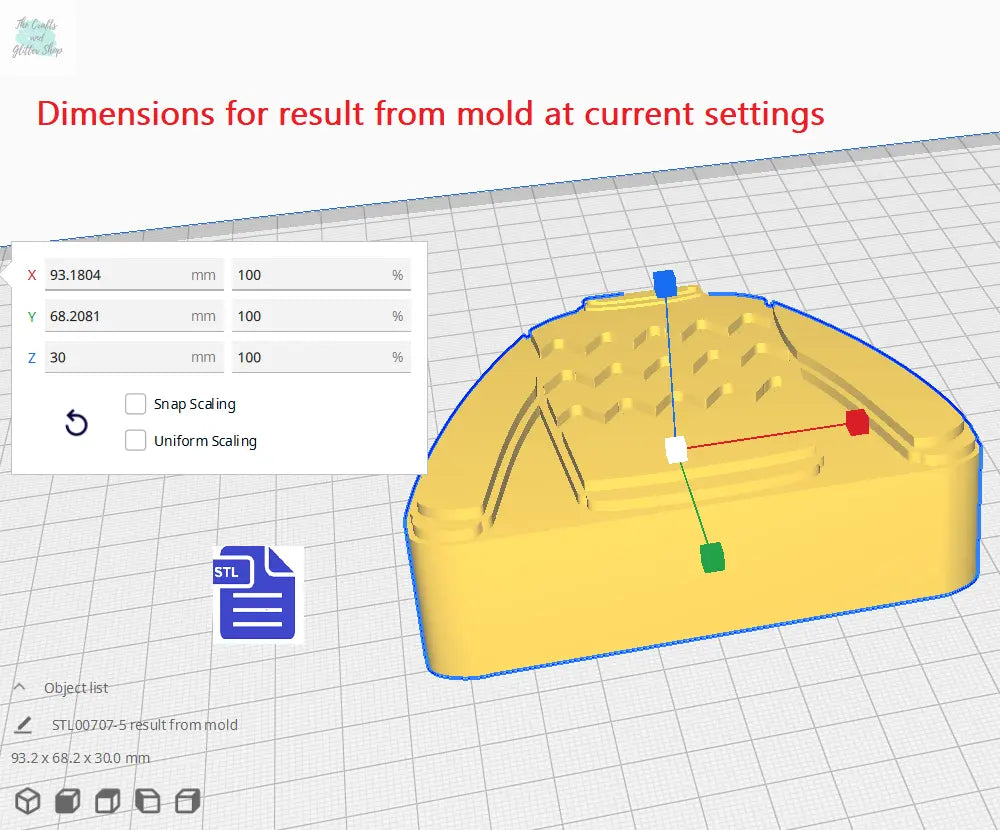
Task: Click the Y dimension field showing 68.2081
Action: [118, 316]
